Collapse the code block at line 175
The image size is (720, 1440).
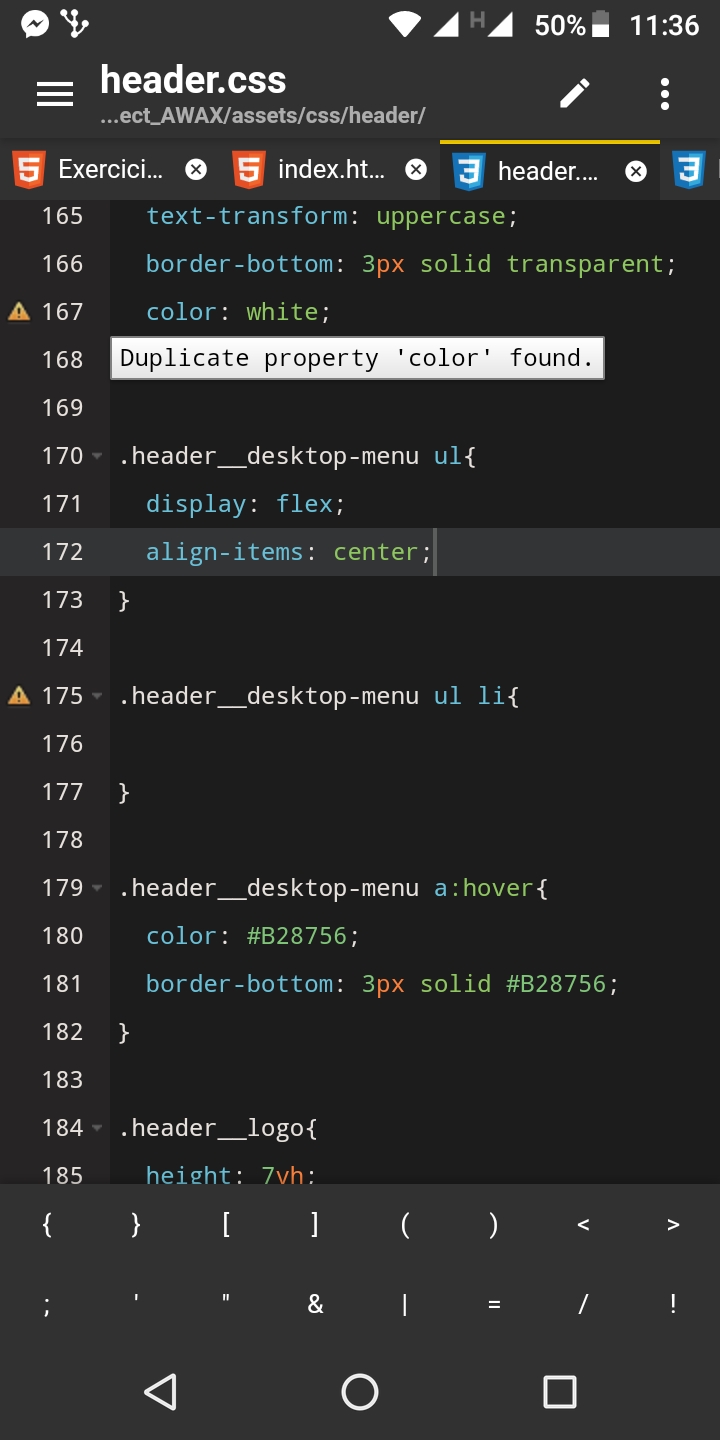tap(97, 696)
